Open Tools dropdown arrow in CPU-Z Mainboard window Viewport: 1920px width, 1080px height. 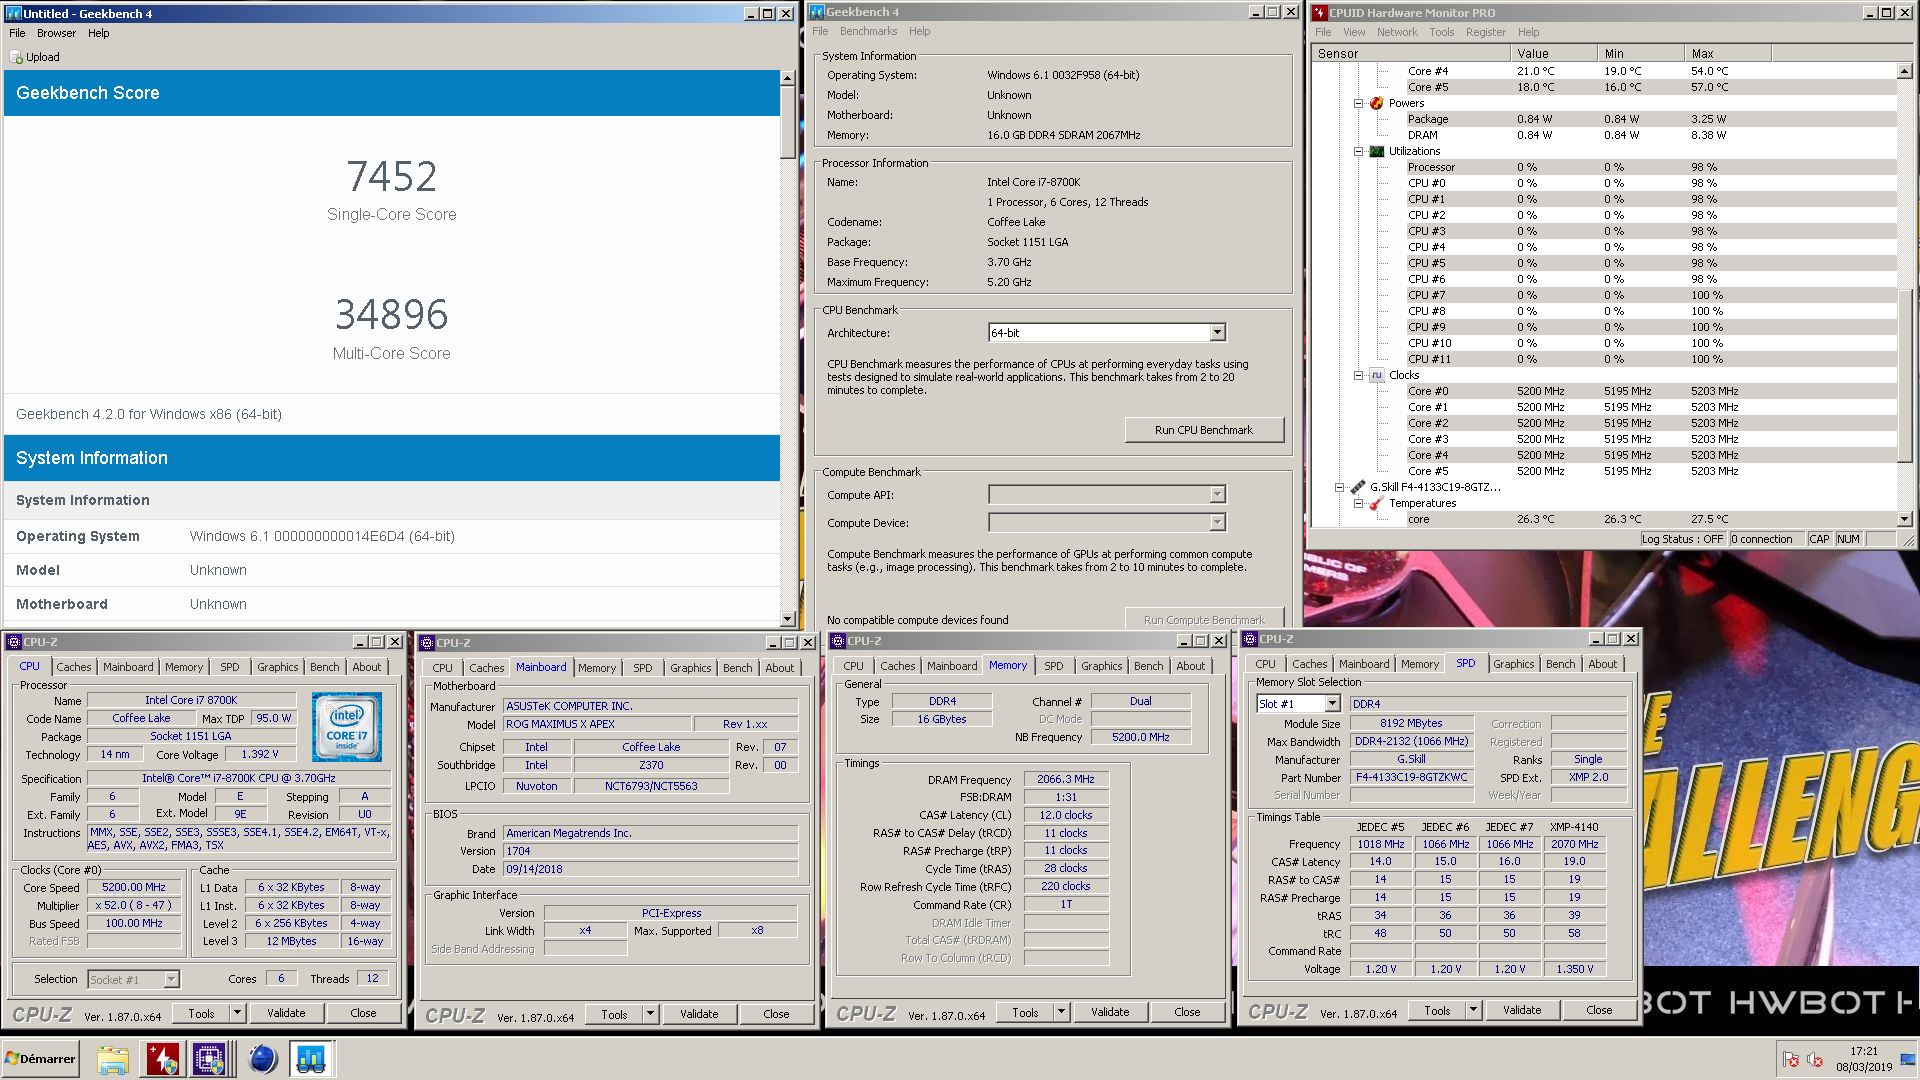coord(650,1014)
